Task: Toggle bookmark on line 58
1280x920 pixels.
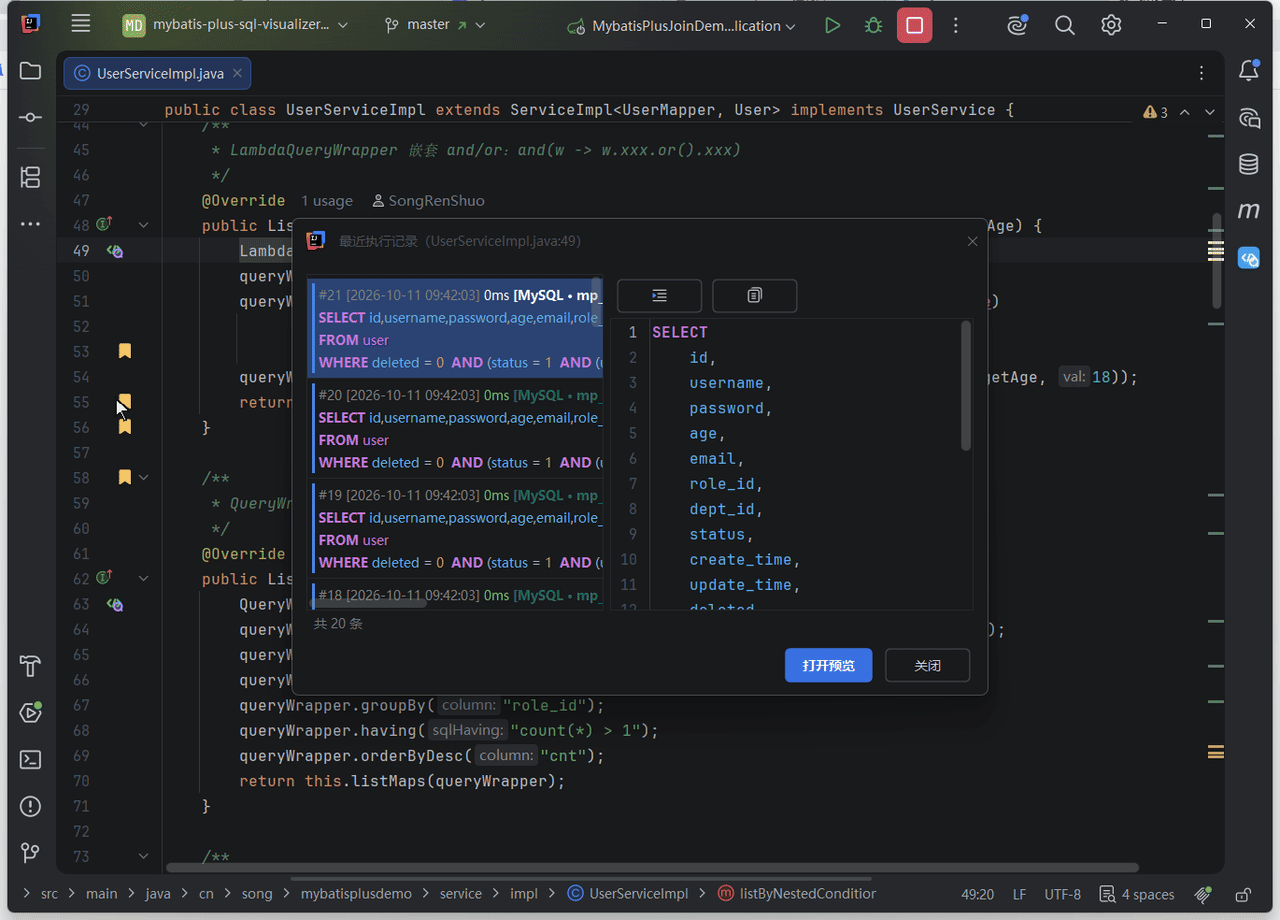Action: [x=125, y=477]
